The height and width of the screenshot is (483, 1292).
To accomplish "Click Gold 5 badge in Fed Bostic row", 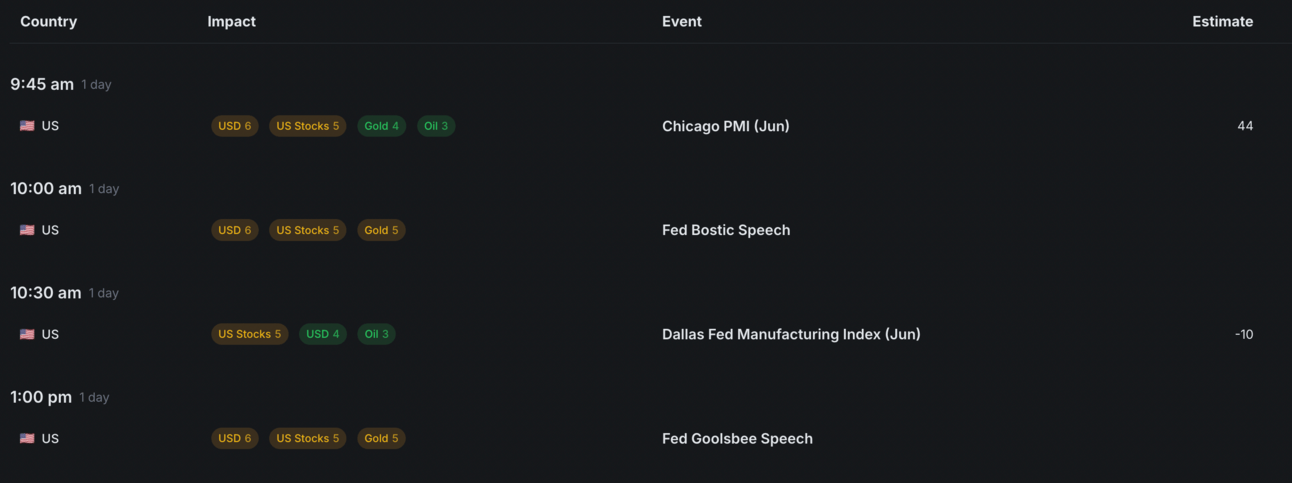I will 381,230.
